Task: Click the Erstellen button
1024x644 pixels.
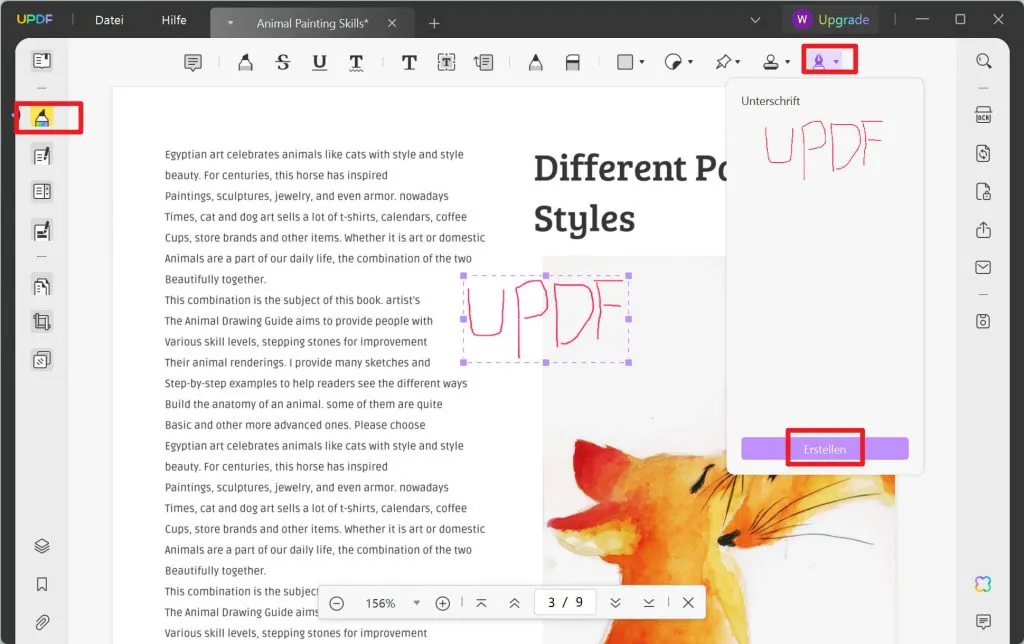Action: pyautogui.click(x=825, y=449)
